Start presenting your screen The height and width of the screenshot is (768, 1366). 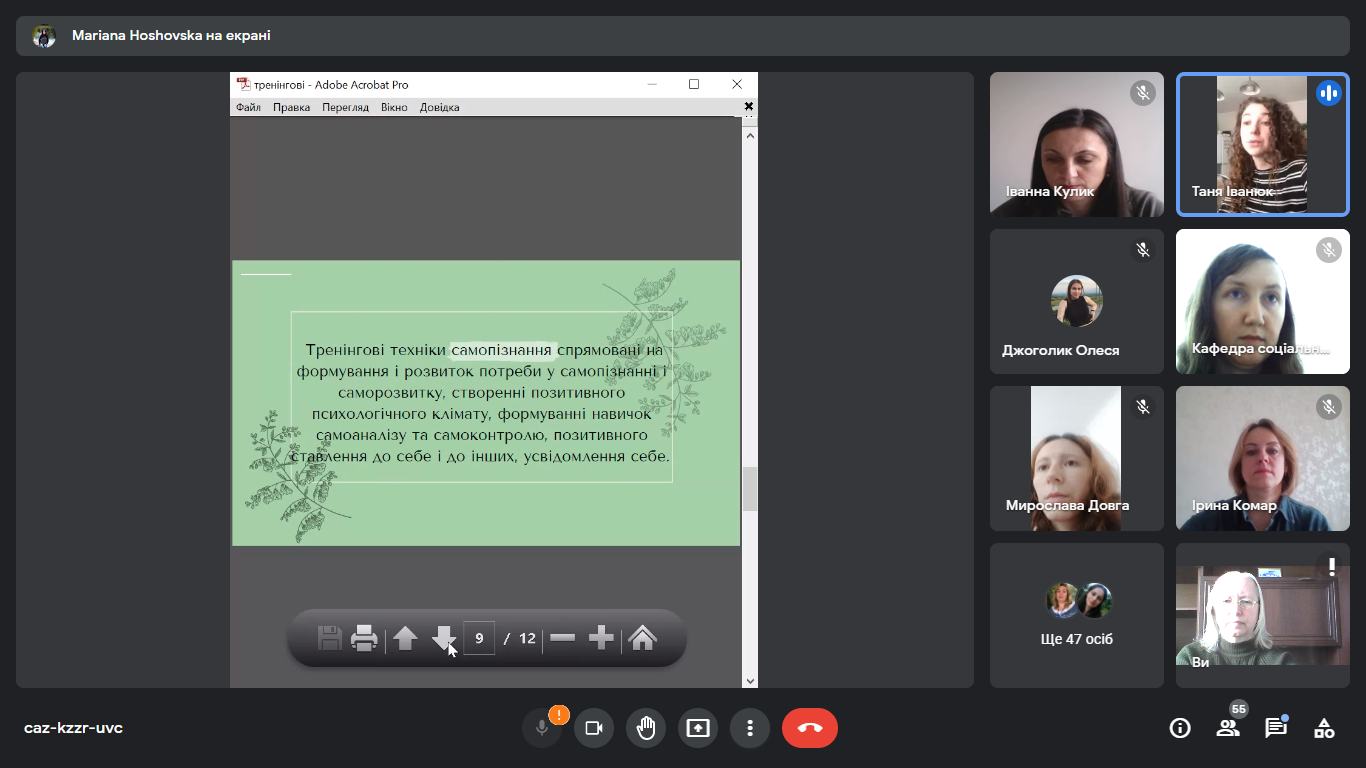698,728
